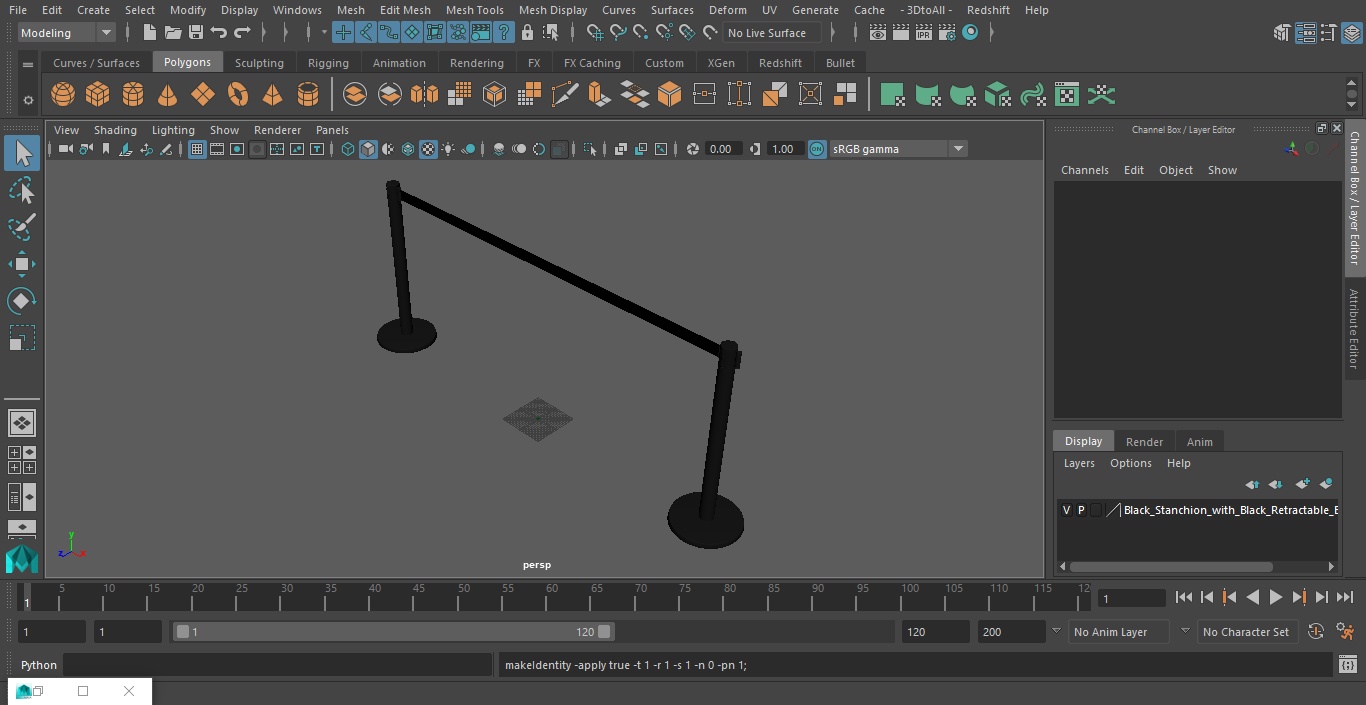
Task: Click the Maya home logo icon
Action: (x=22, y=558)
